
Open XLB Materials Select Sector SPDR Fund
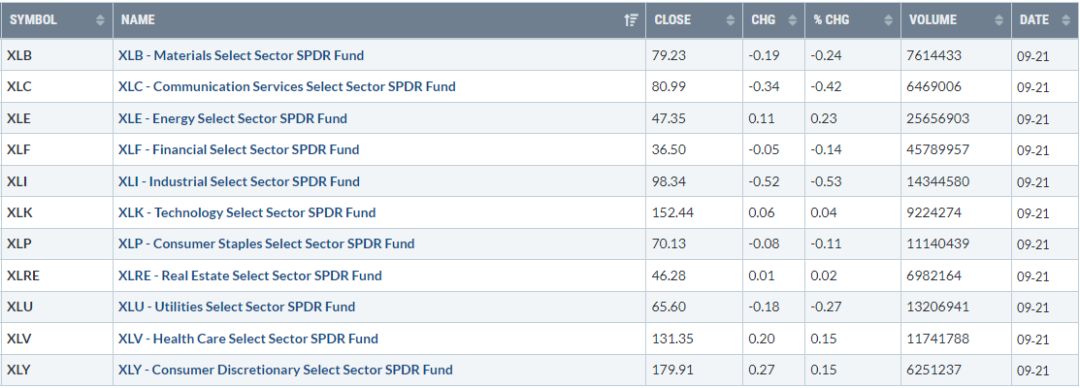pos(241,55)
